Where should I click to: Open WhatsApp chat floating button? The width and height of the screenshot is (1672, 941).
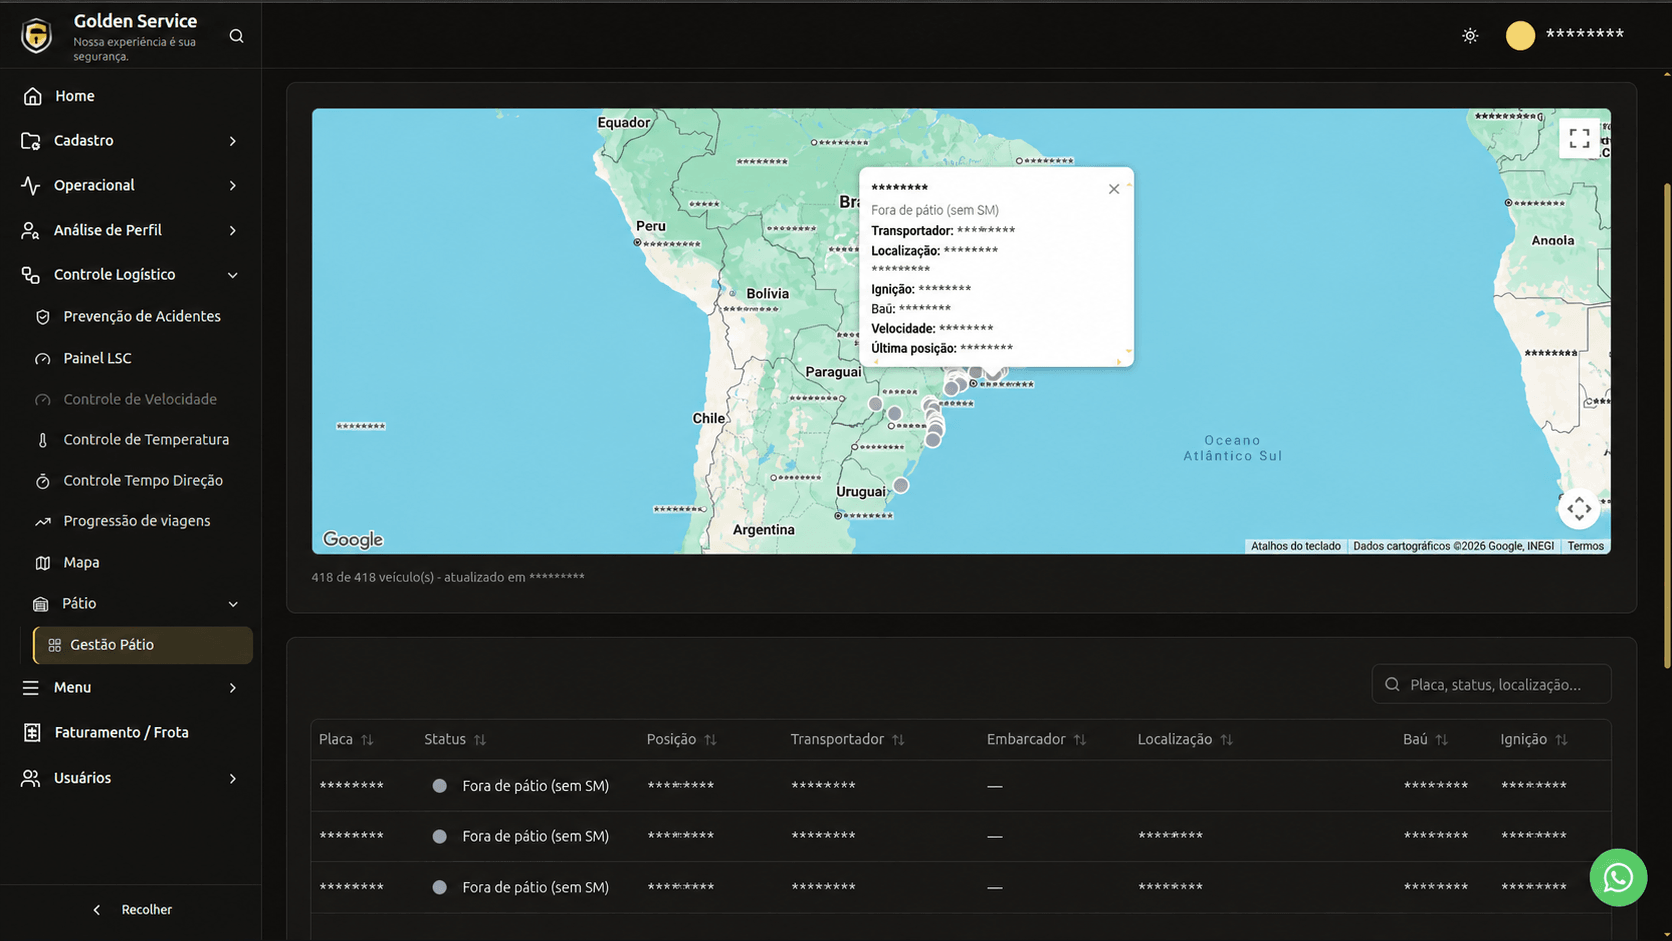[x=1618, y=878]
